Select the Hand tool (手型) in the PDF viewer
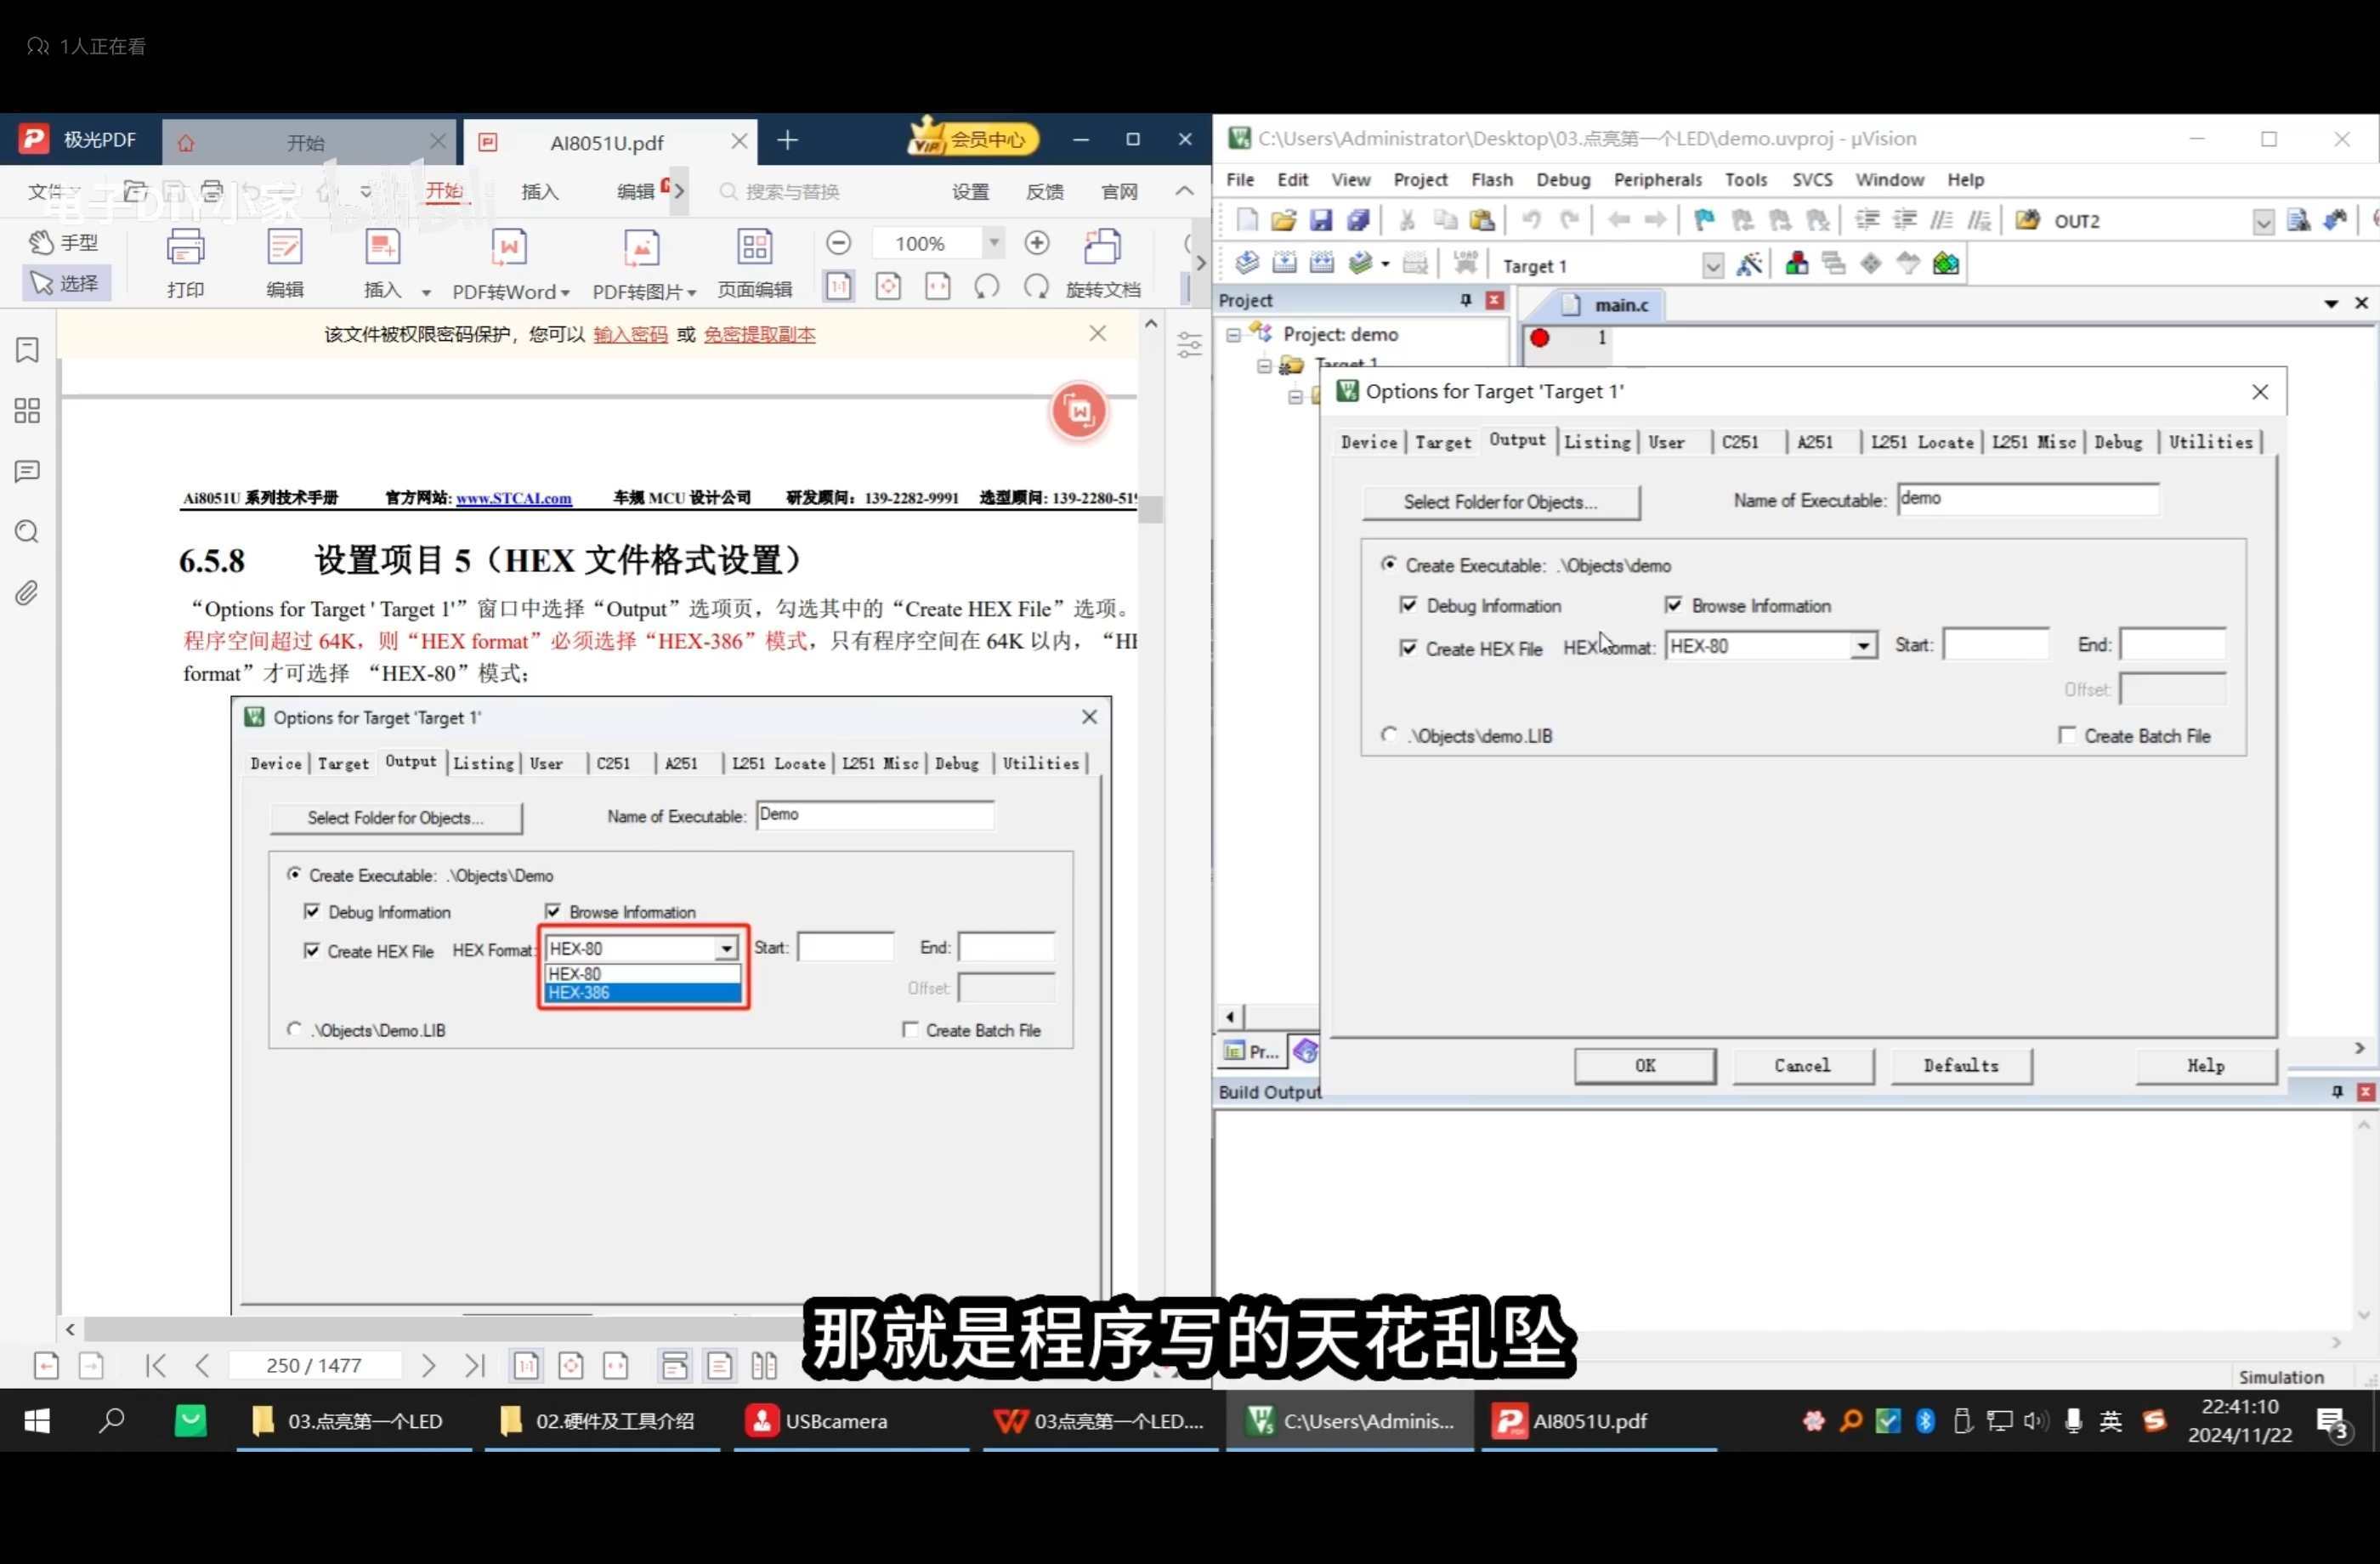2380x1564 pixels. (64, 242)
